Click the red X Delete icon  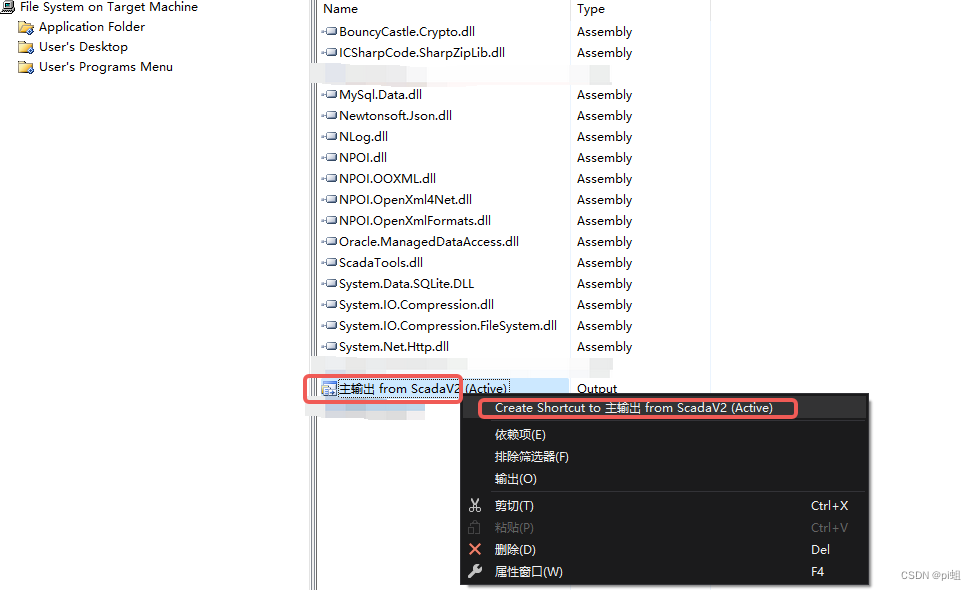tap(475, 549)
